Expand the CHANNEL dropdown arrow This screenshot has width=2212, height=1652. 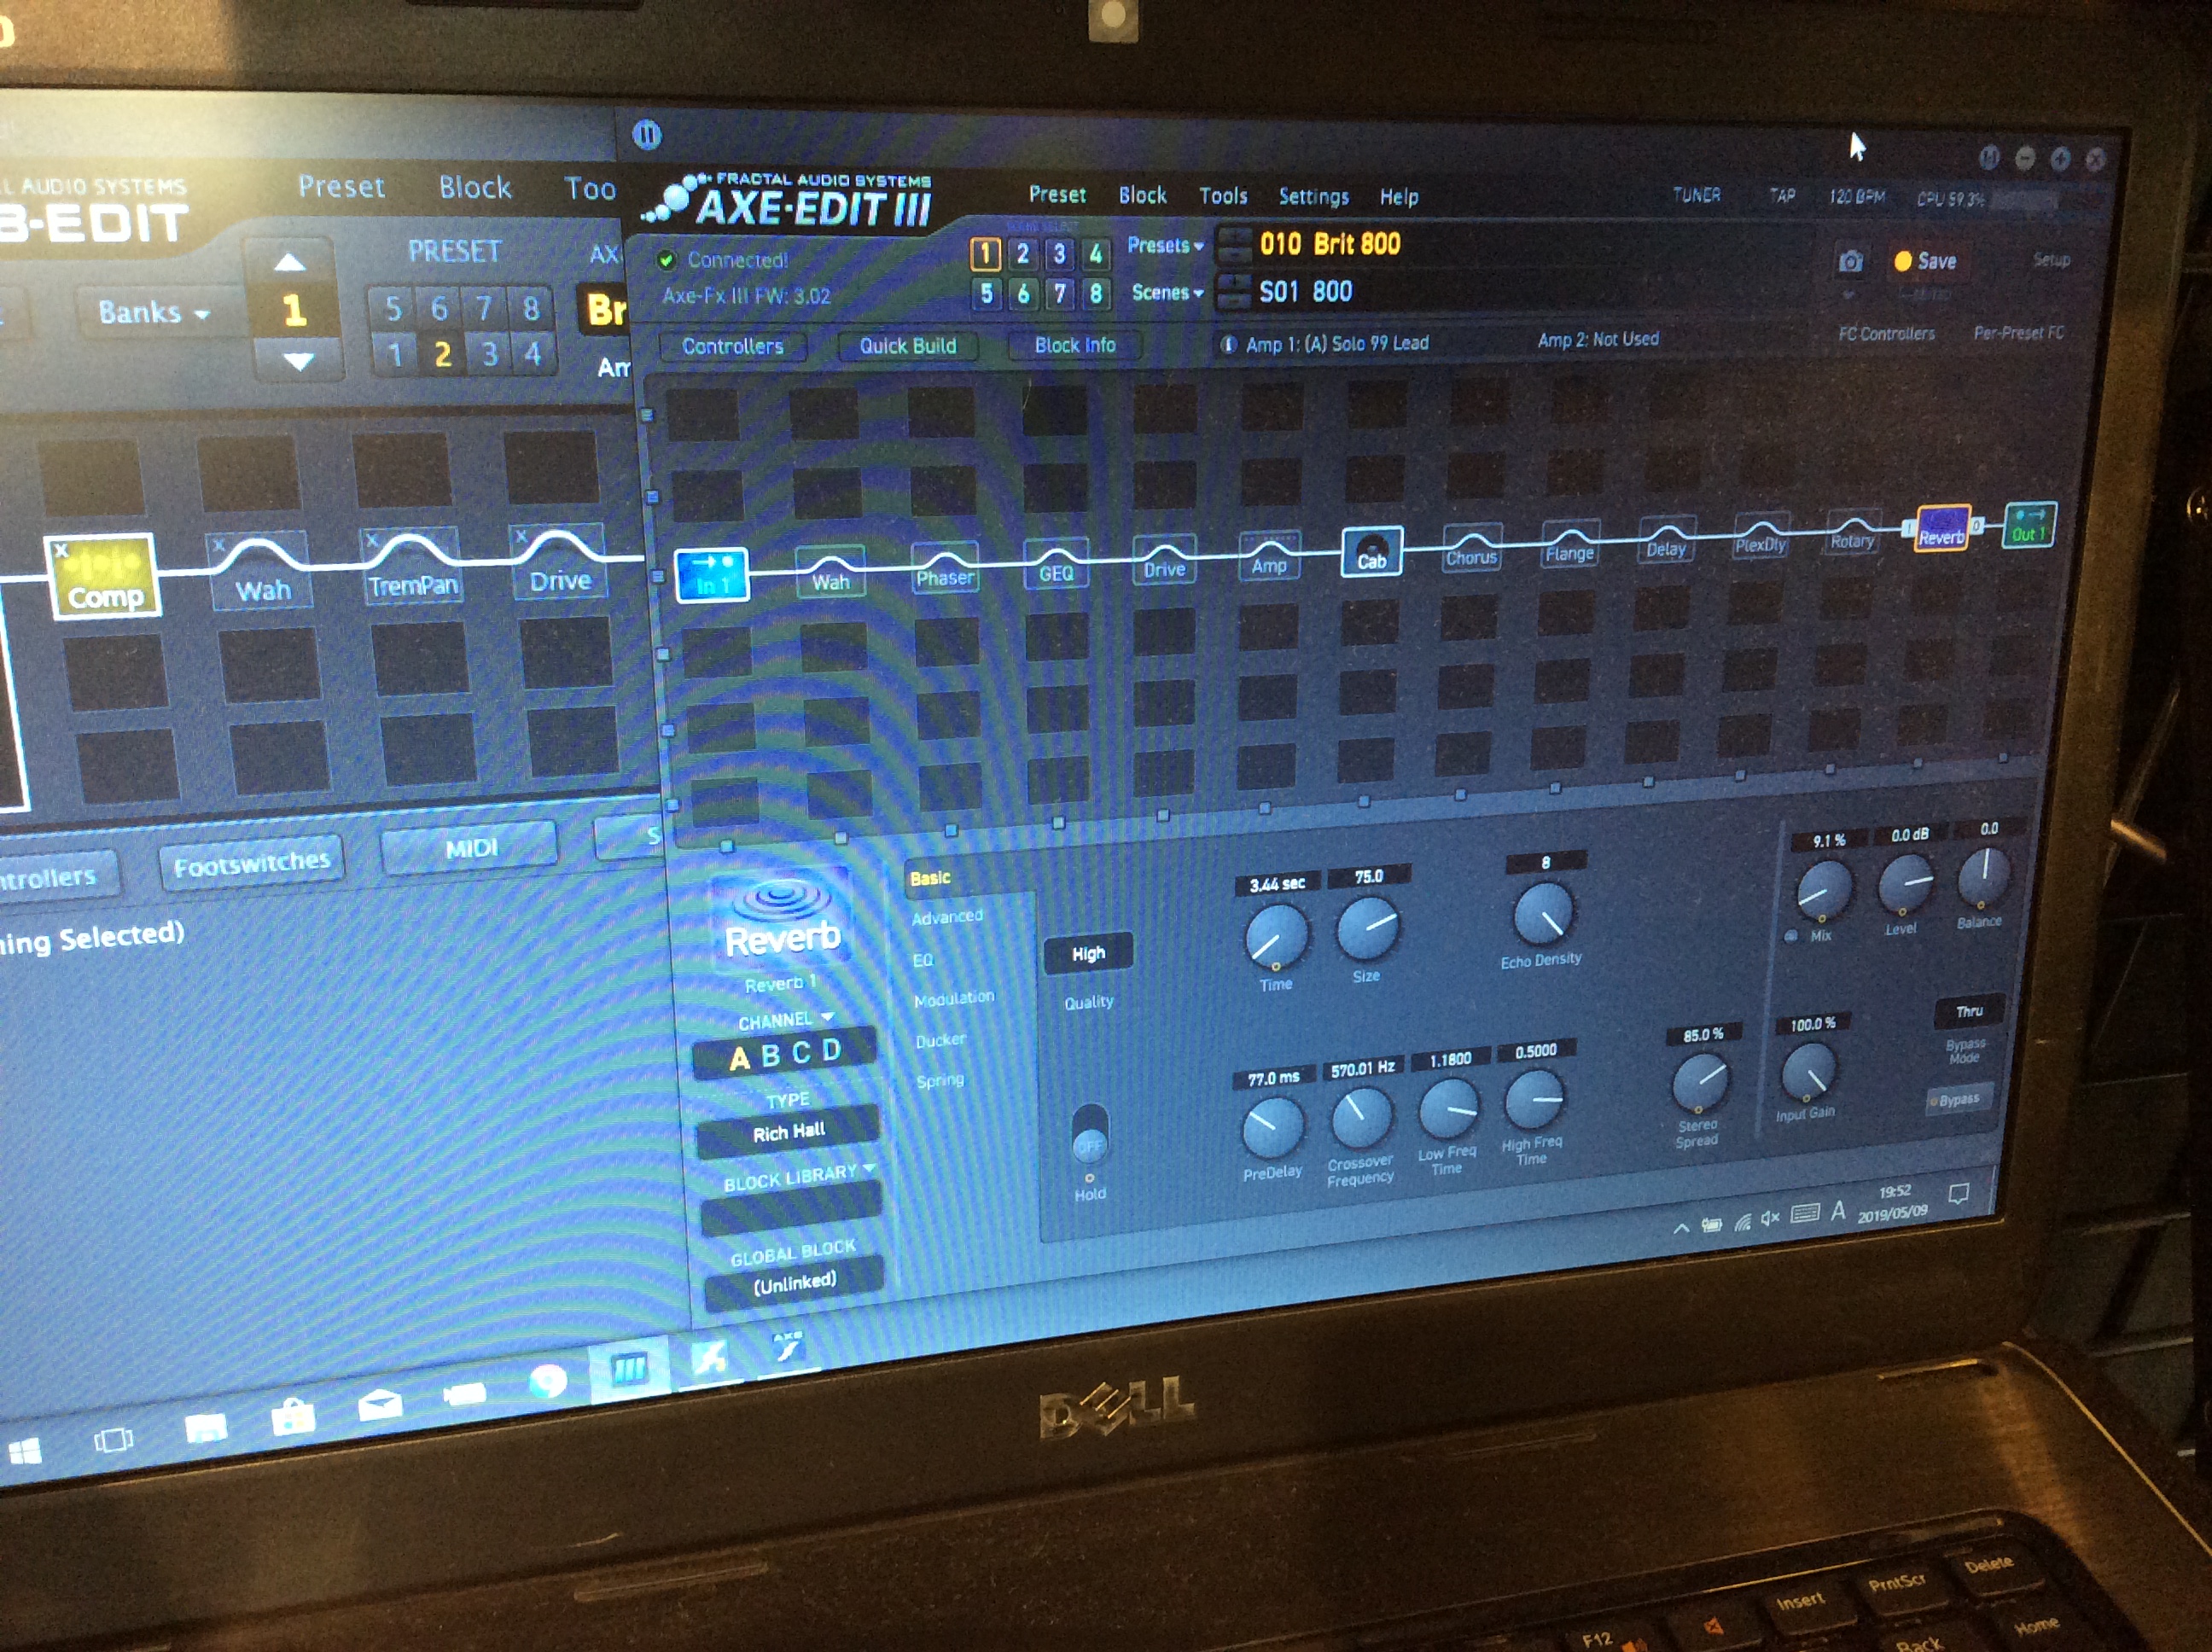pyautogui.click(x=827, y=1017)
